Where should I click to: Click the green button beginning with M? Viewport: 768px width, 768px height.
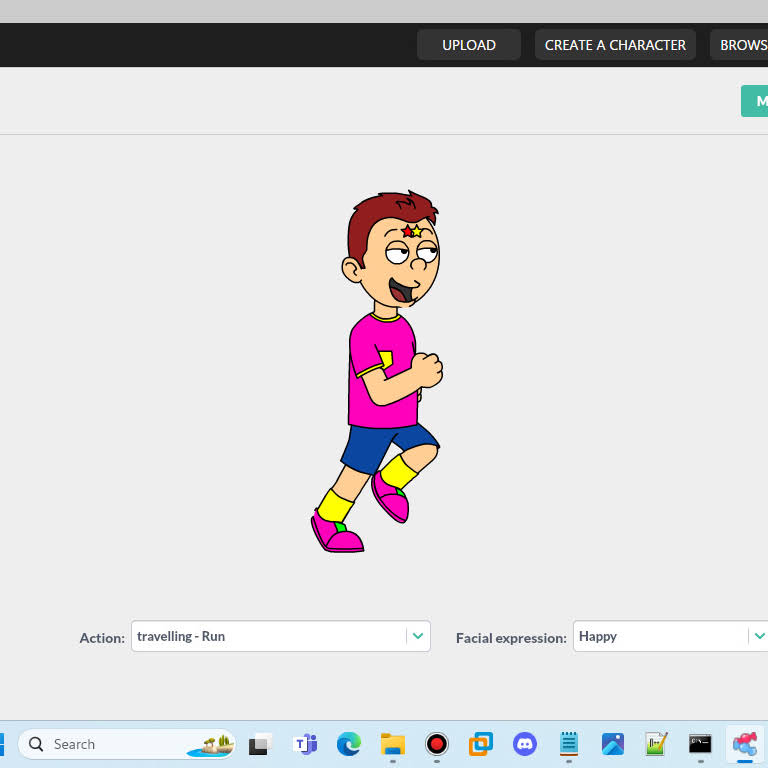(x=755, y=101)
